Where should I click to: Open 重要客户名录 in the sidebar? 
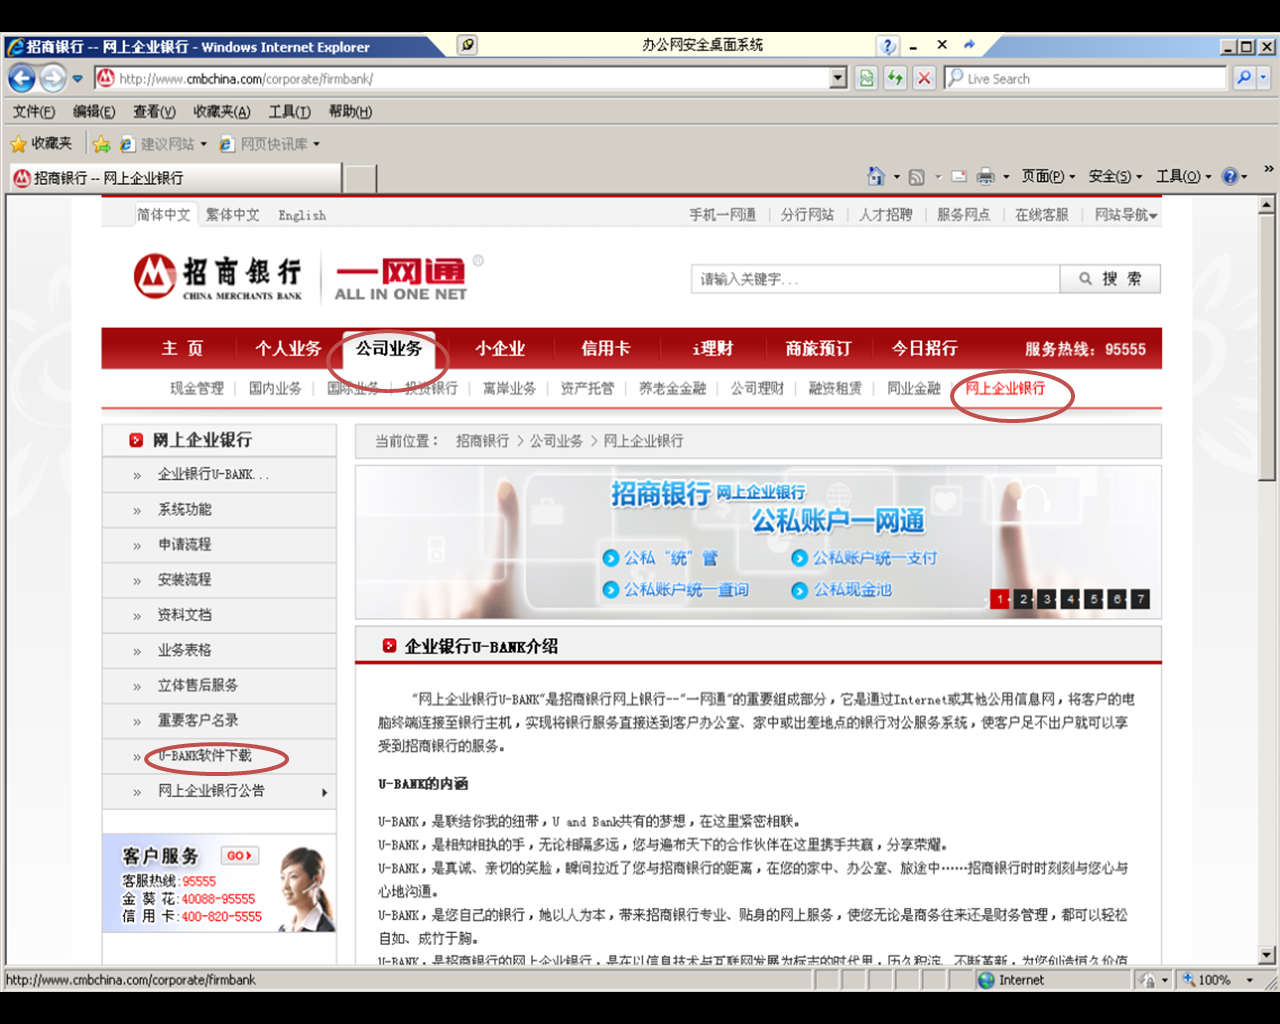click(198, 721)
